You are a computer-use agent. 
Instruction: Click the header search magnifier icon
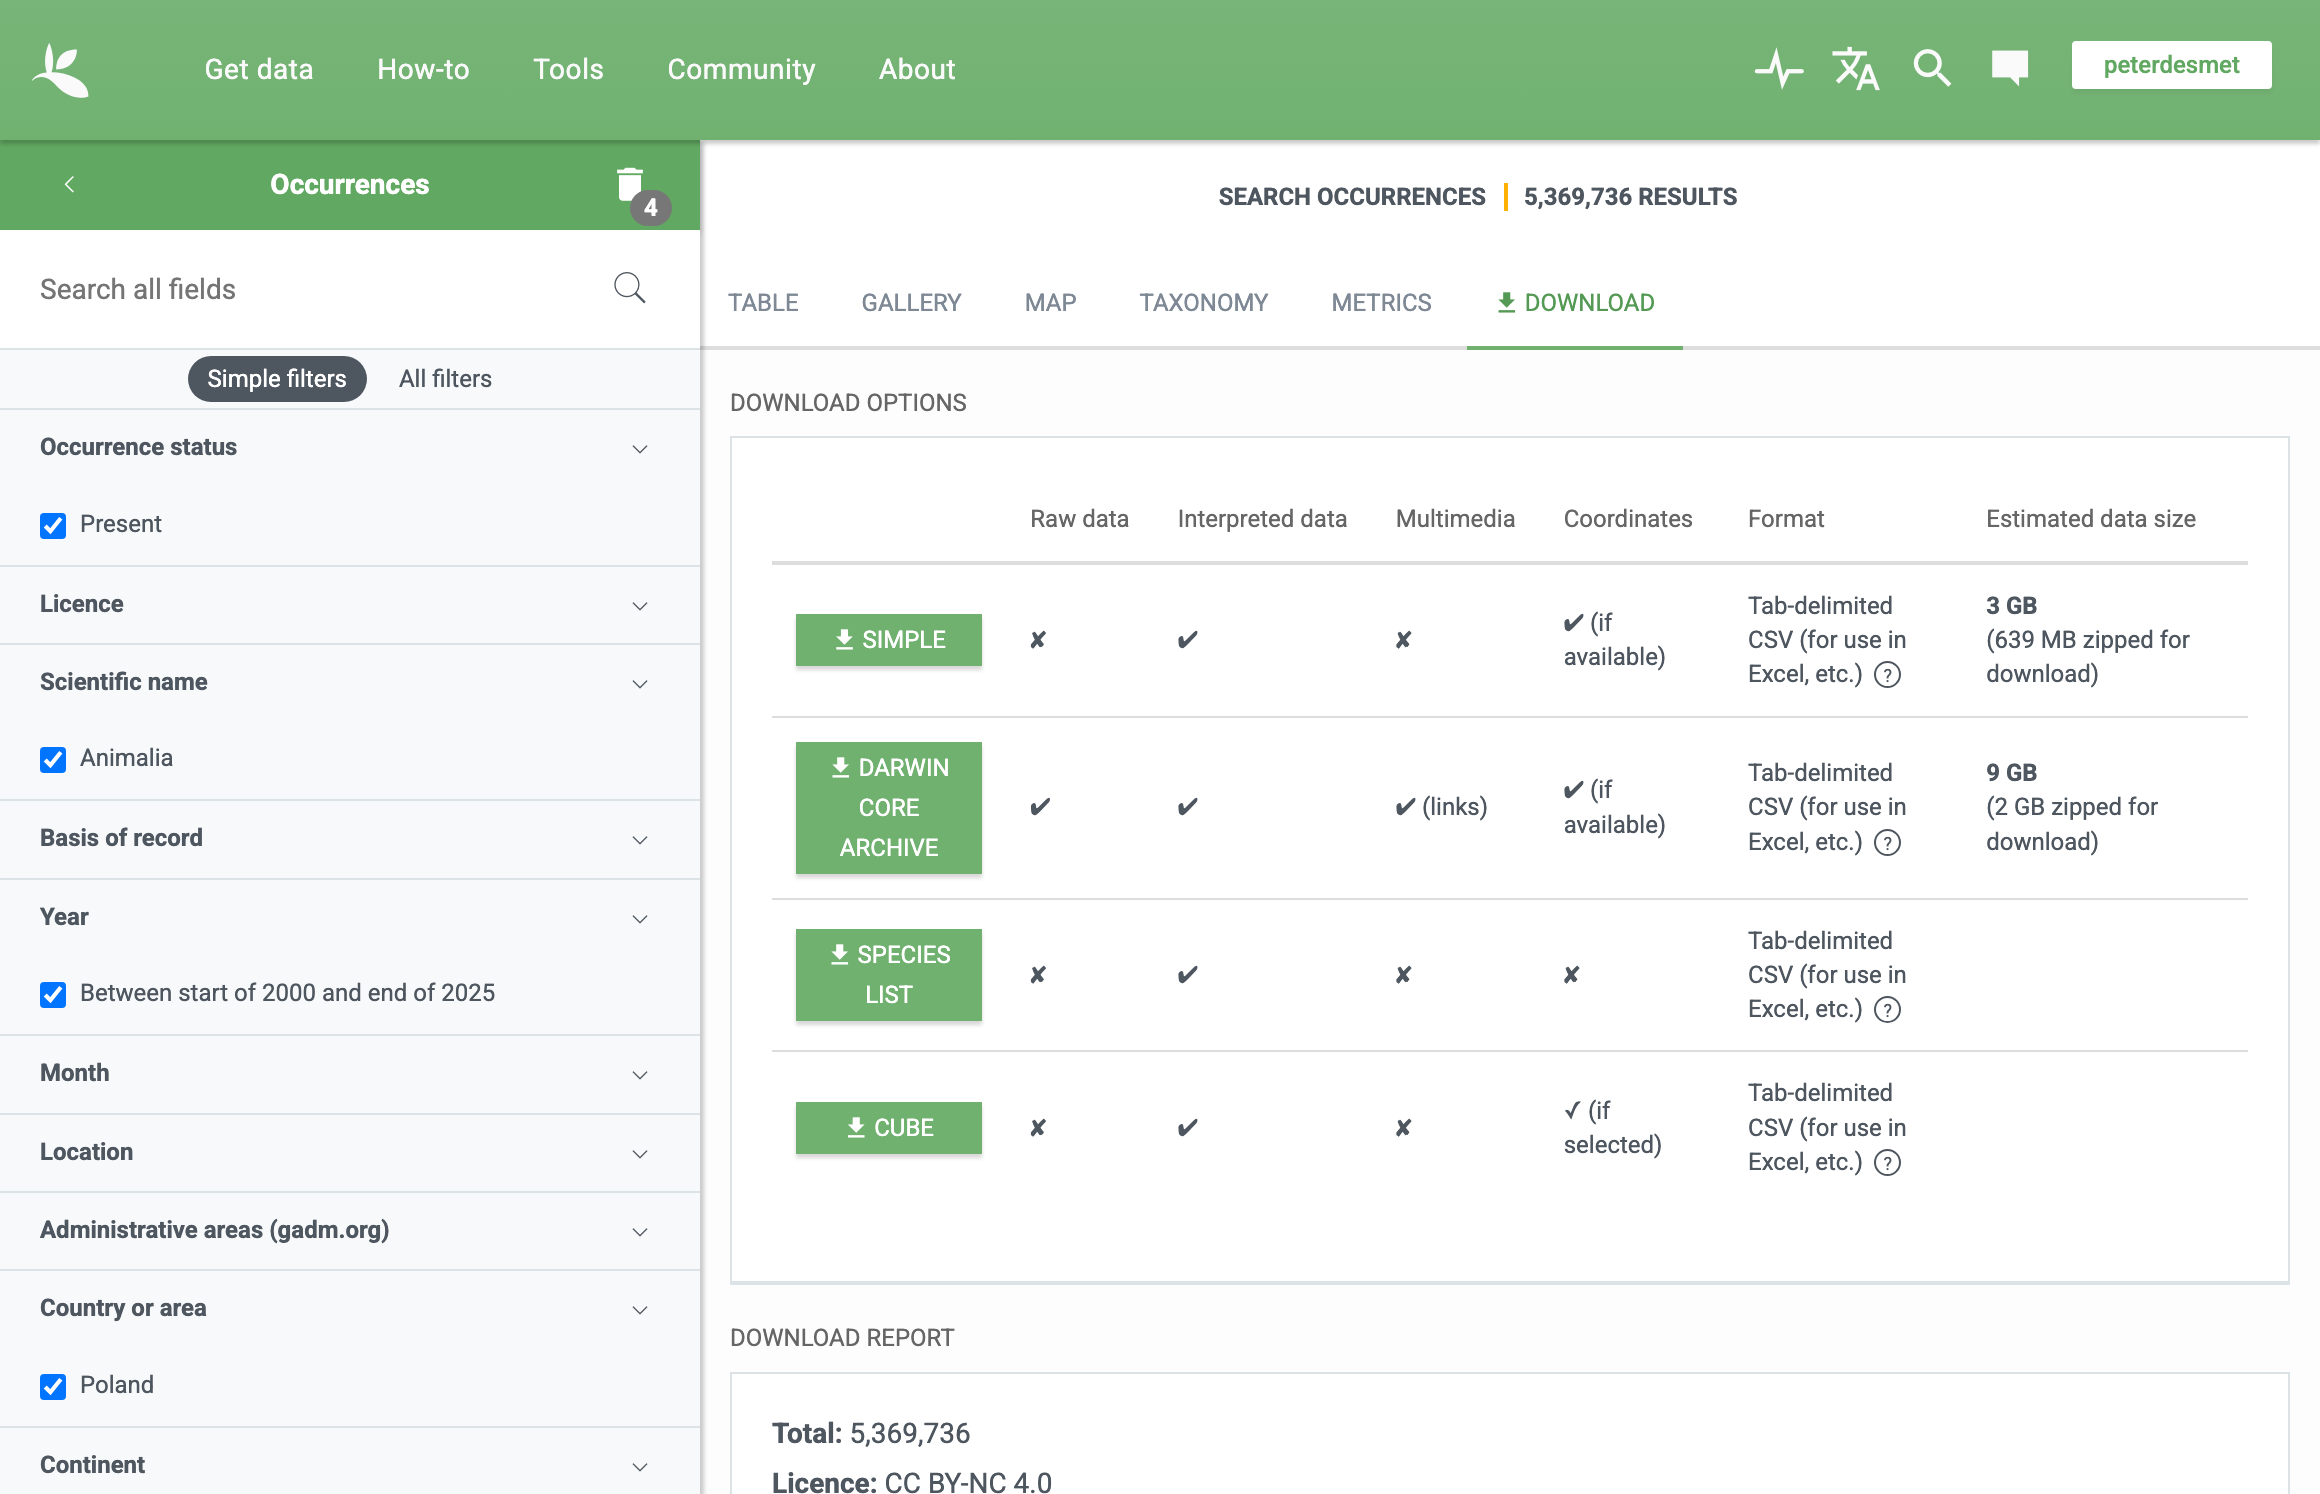[x=1931, y=69]
